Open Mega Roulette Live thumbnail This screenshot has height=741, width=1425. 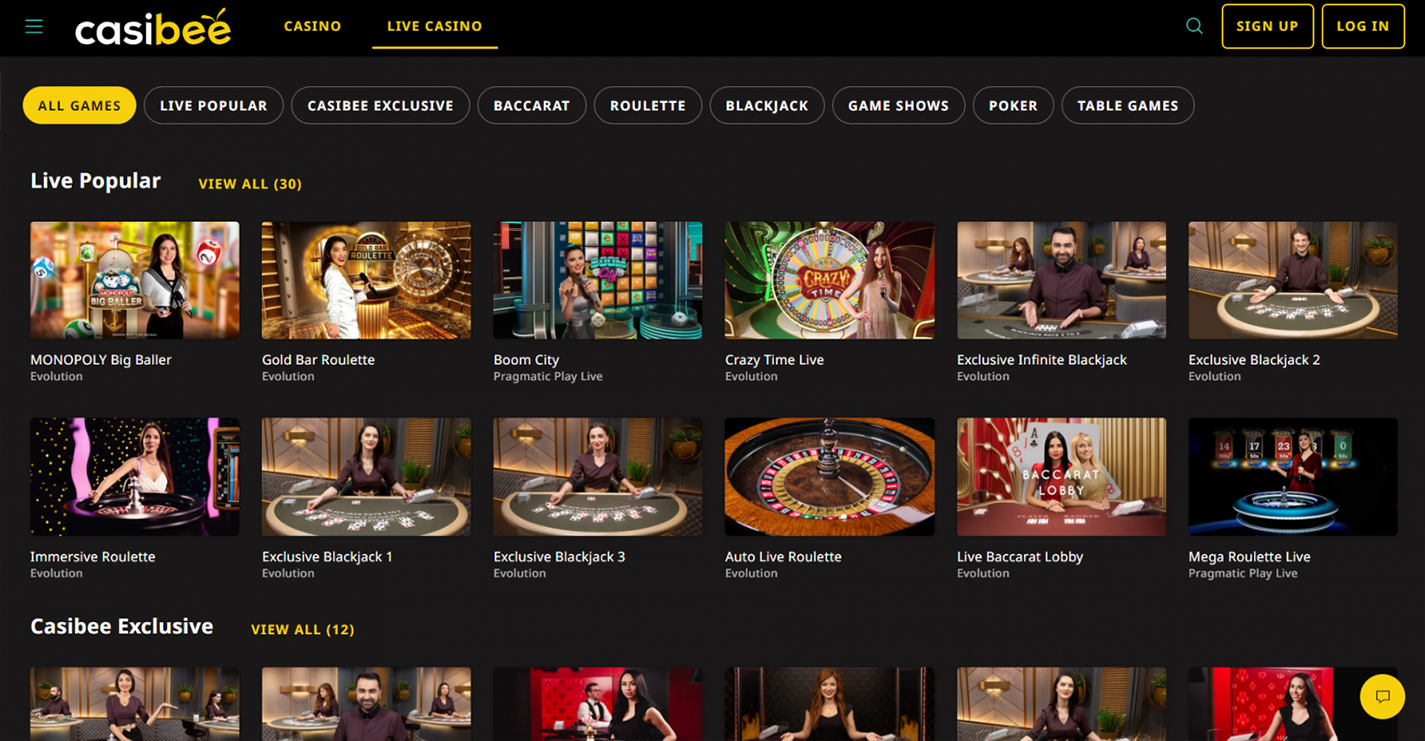(x=1293, y=477)
